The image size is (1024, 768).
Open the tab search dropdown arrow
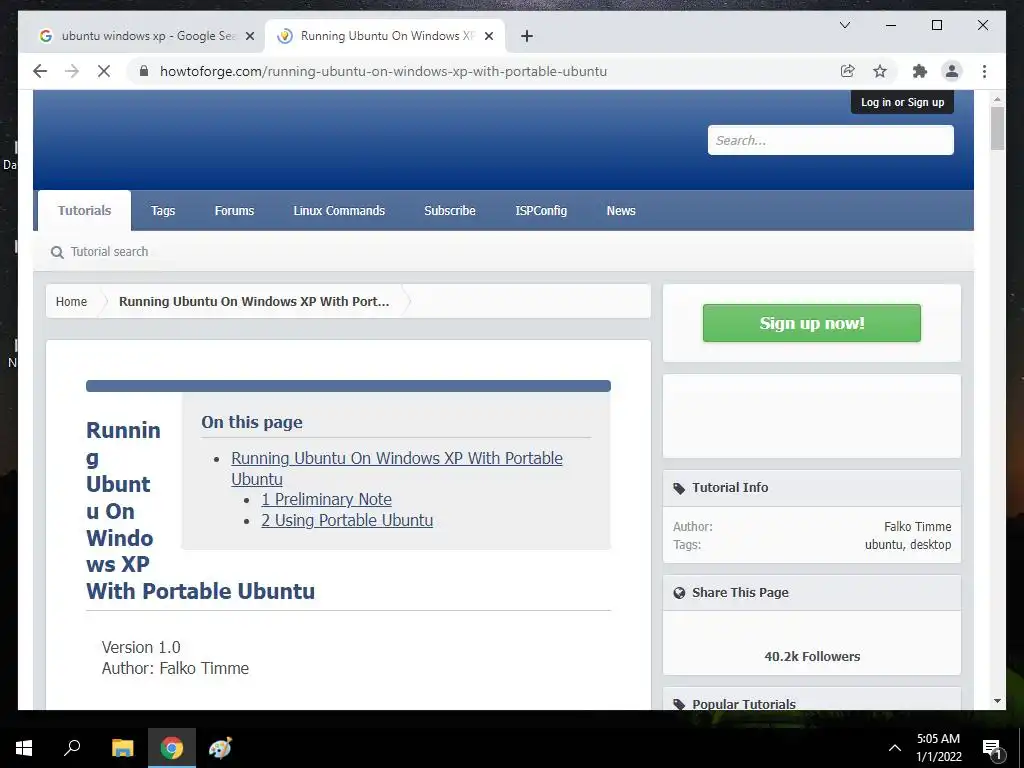(x=844, y=25)
